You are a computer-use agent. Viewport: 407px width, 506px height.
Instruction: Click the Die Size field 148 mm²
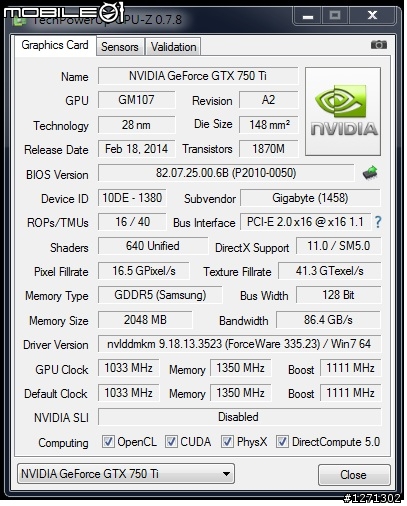tap(269, 125)
